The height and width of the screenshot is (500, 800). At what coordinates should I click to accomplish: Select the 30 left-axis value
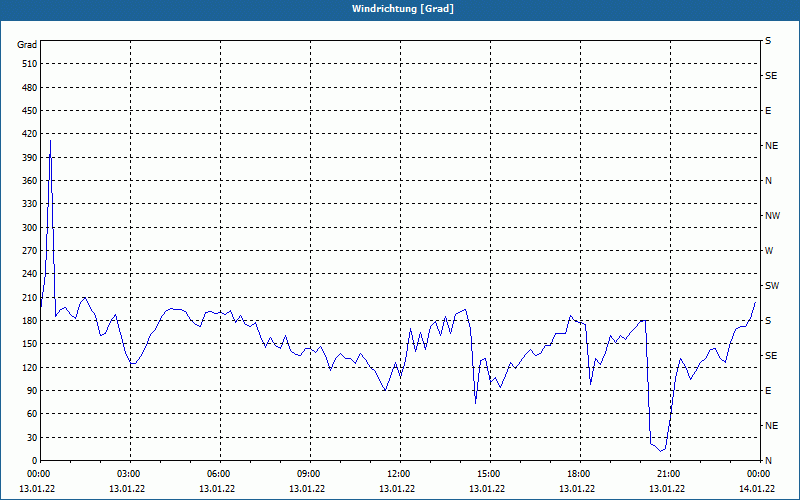(32, 437)
